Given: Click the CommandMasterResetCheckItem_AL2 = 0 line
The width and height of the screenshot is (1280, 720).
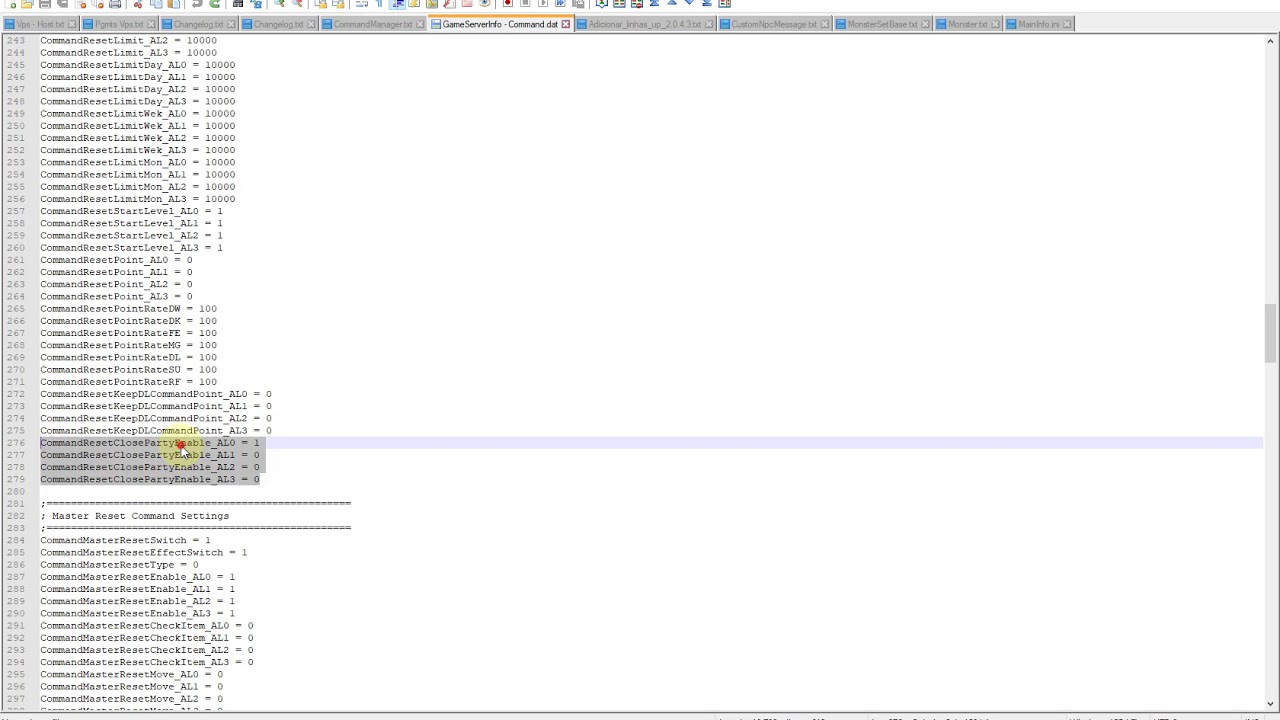Looking at the screenshot, I should (x=146, y=650).
